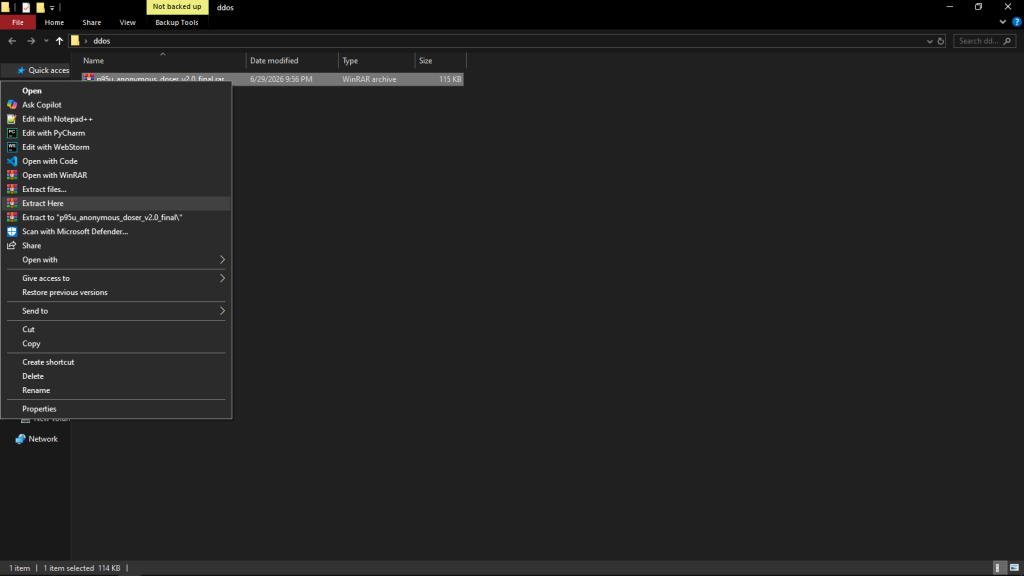Image resolution: width=1024 pixels, height=576 pixels.
Task: Expand the Give access to submenu arrow
Action: click(222, 278)
